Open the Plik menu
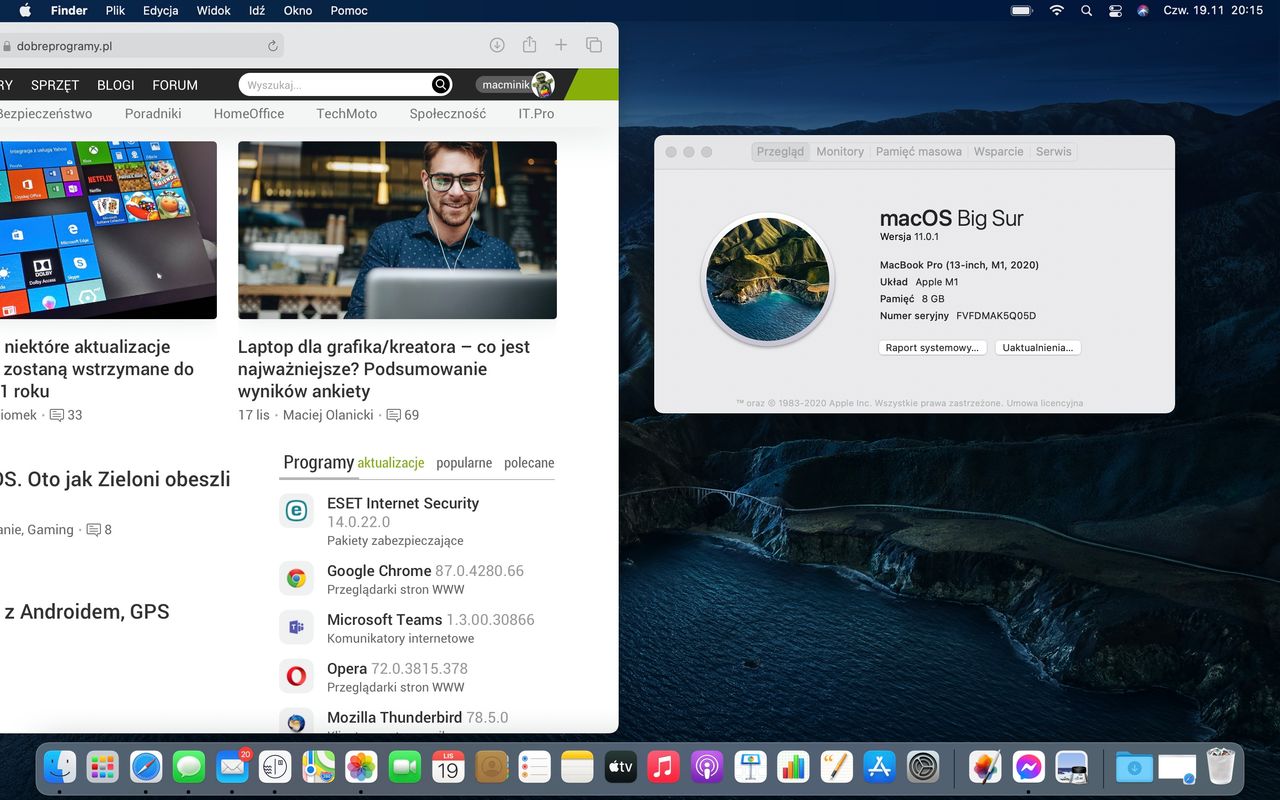 click(115, 11)
